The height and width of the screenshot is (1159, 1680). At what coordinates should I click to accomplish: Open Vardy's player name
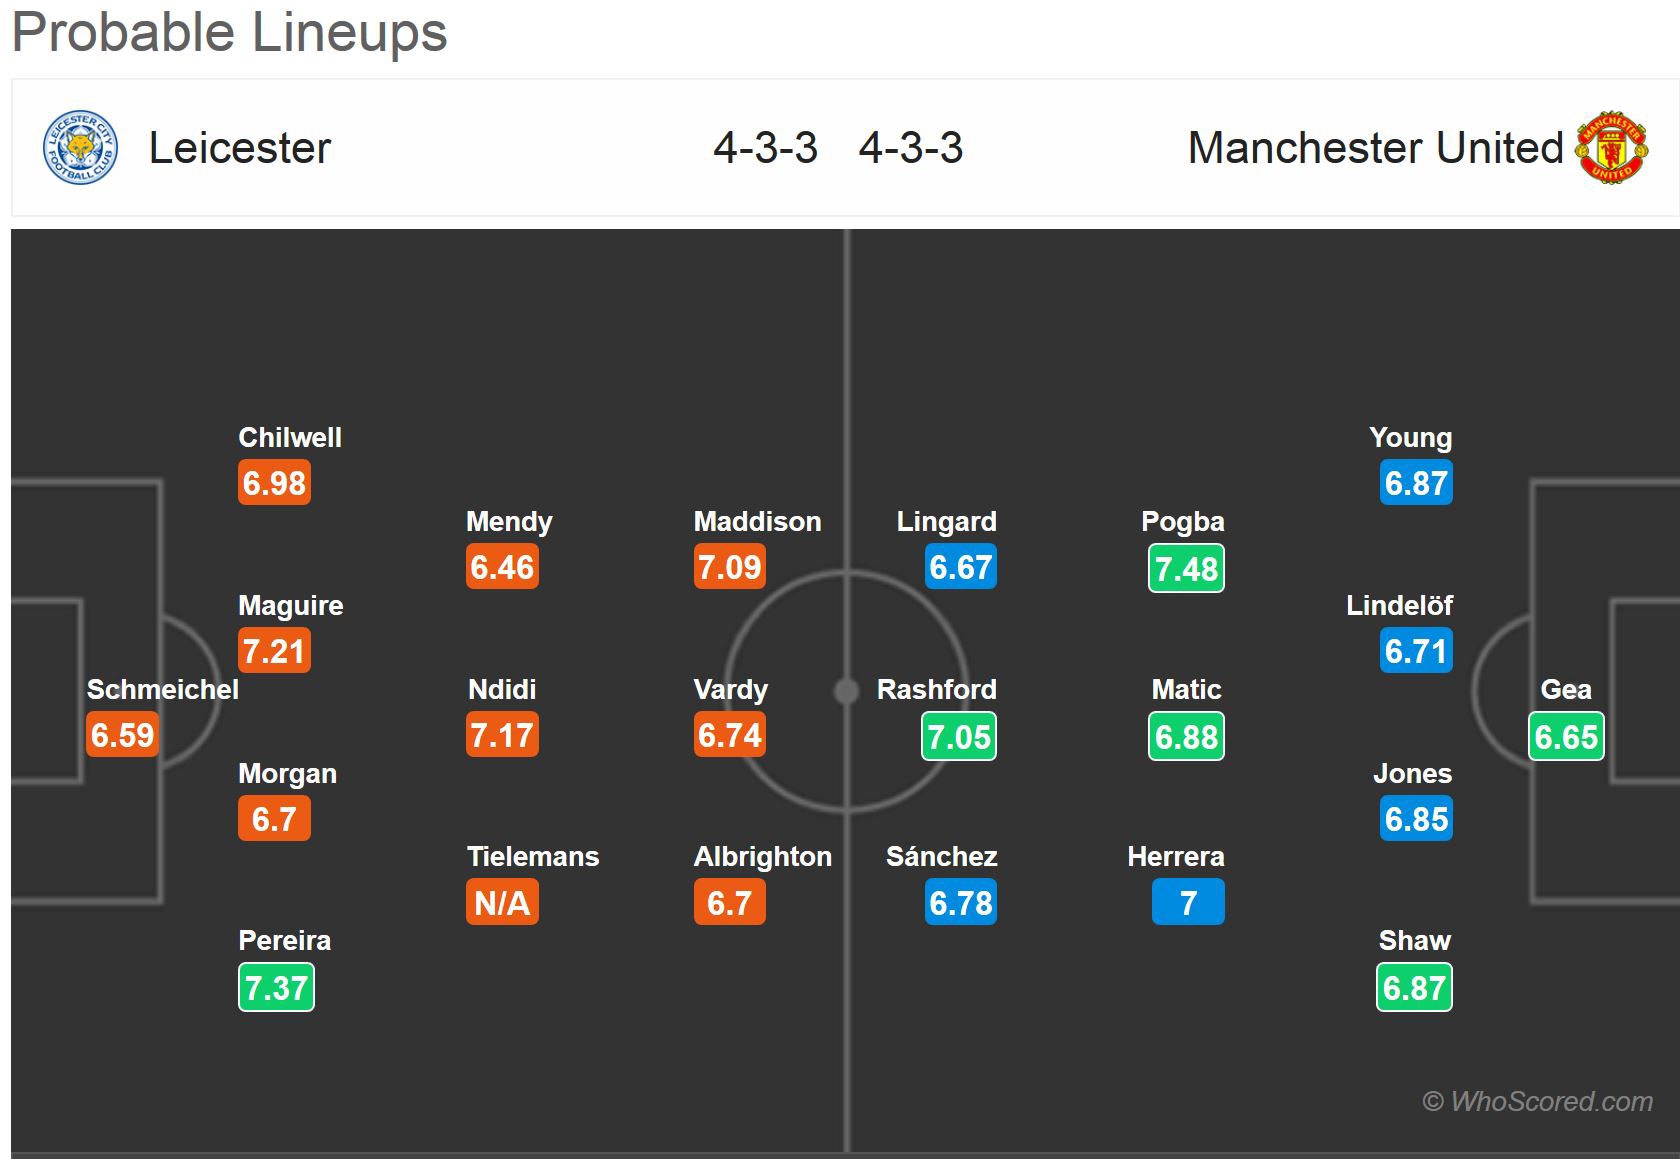pyautogui.click(x=731, y=689)
